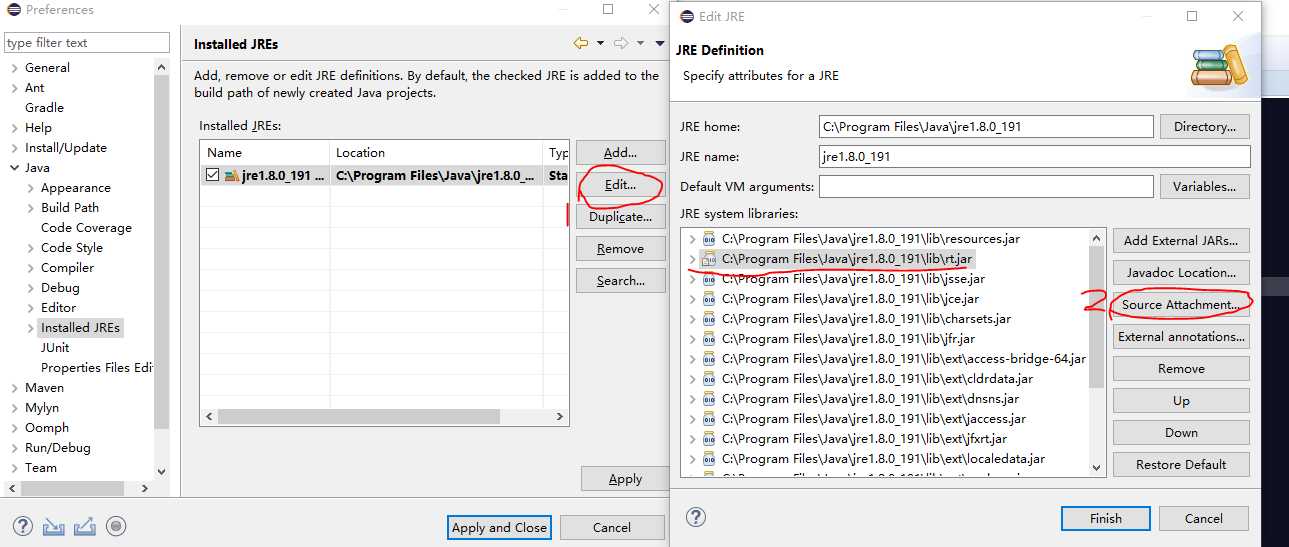Screen dimensions: 1289x547
Task: Click the export preferences icon
Action: 85,526
